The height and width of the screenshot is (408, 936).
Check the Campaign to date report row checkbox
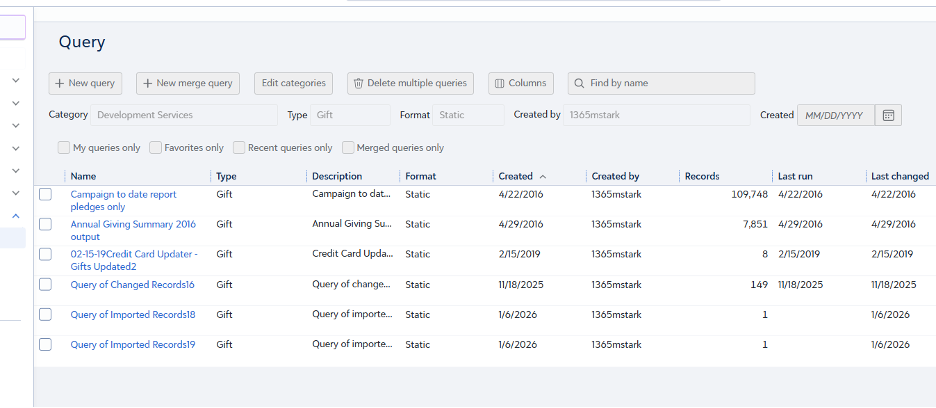click(x=45, y=194)
